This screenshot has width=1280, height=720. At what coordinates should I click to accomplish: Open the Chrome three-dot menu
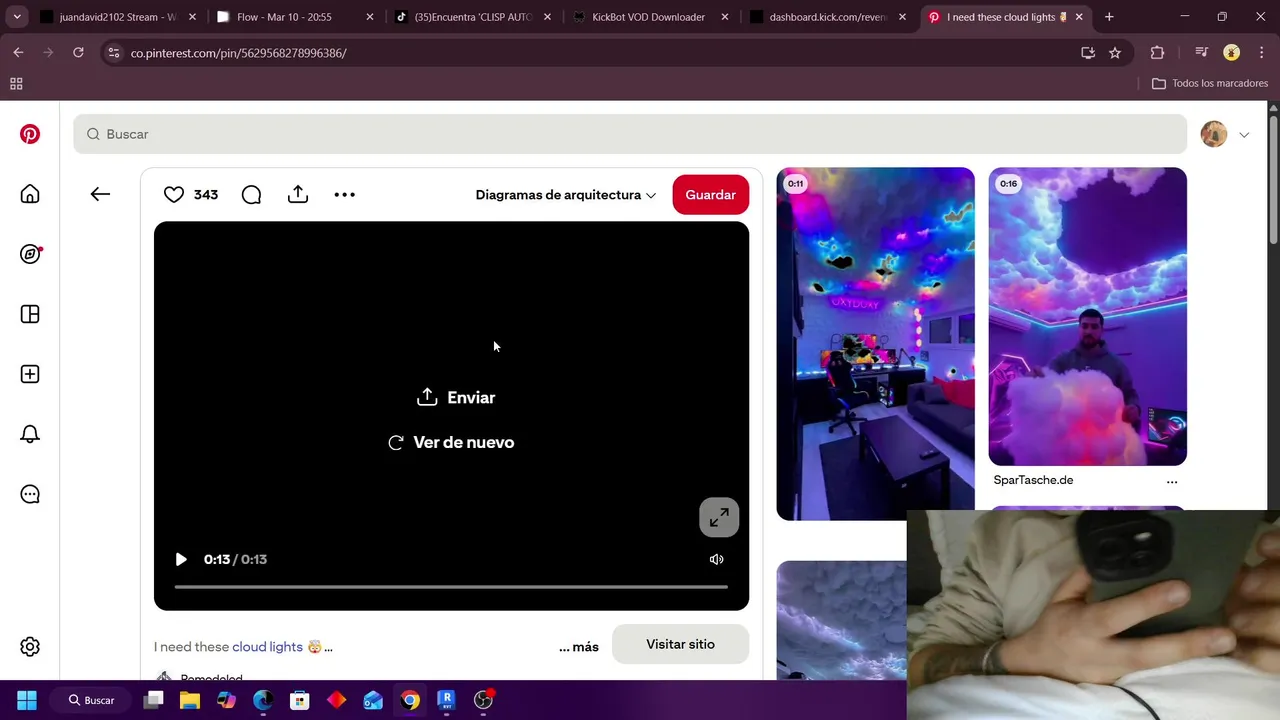(x=1262, y=53)
